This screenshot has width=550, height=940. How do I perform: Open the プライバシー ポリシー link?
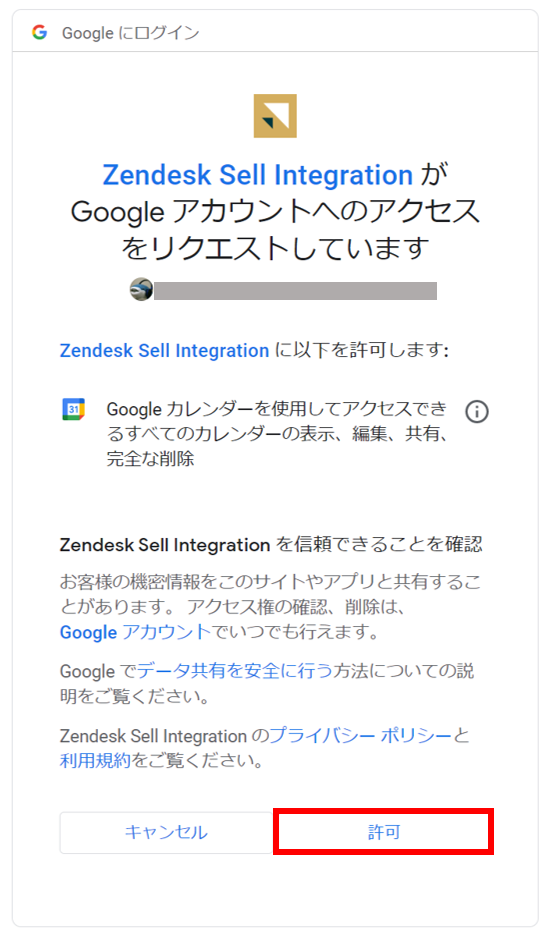click(x=360, y=736)
